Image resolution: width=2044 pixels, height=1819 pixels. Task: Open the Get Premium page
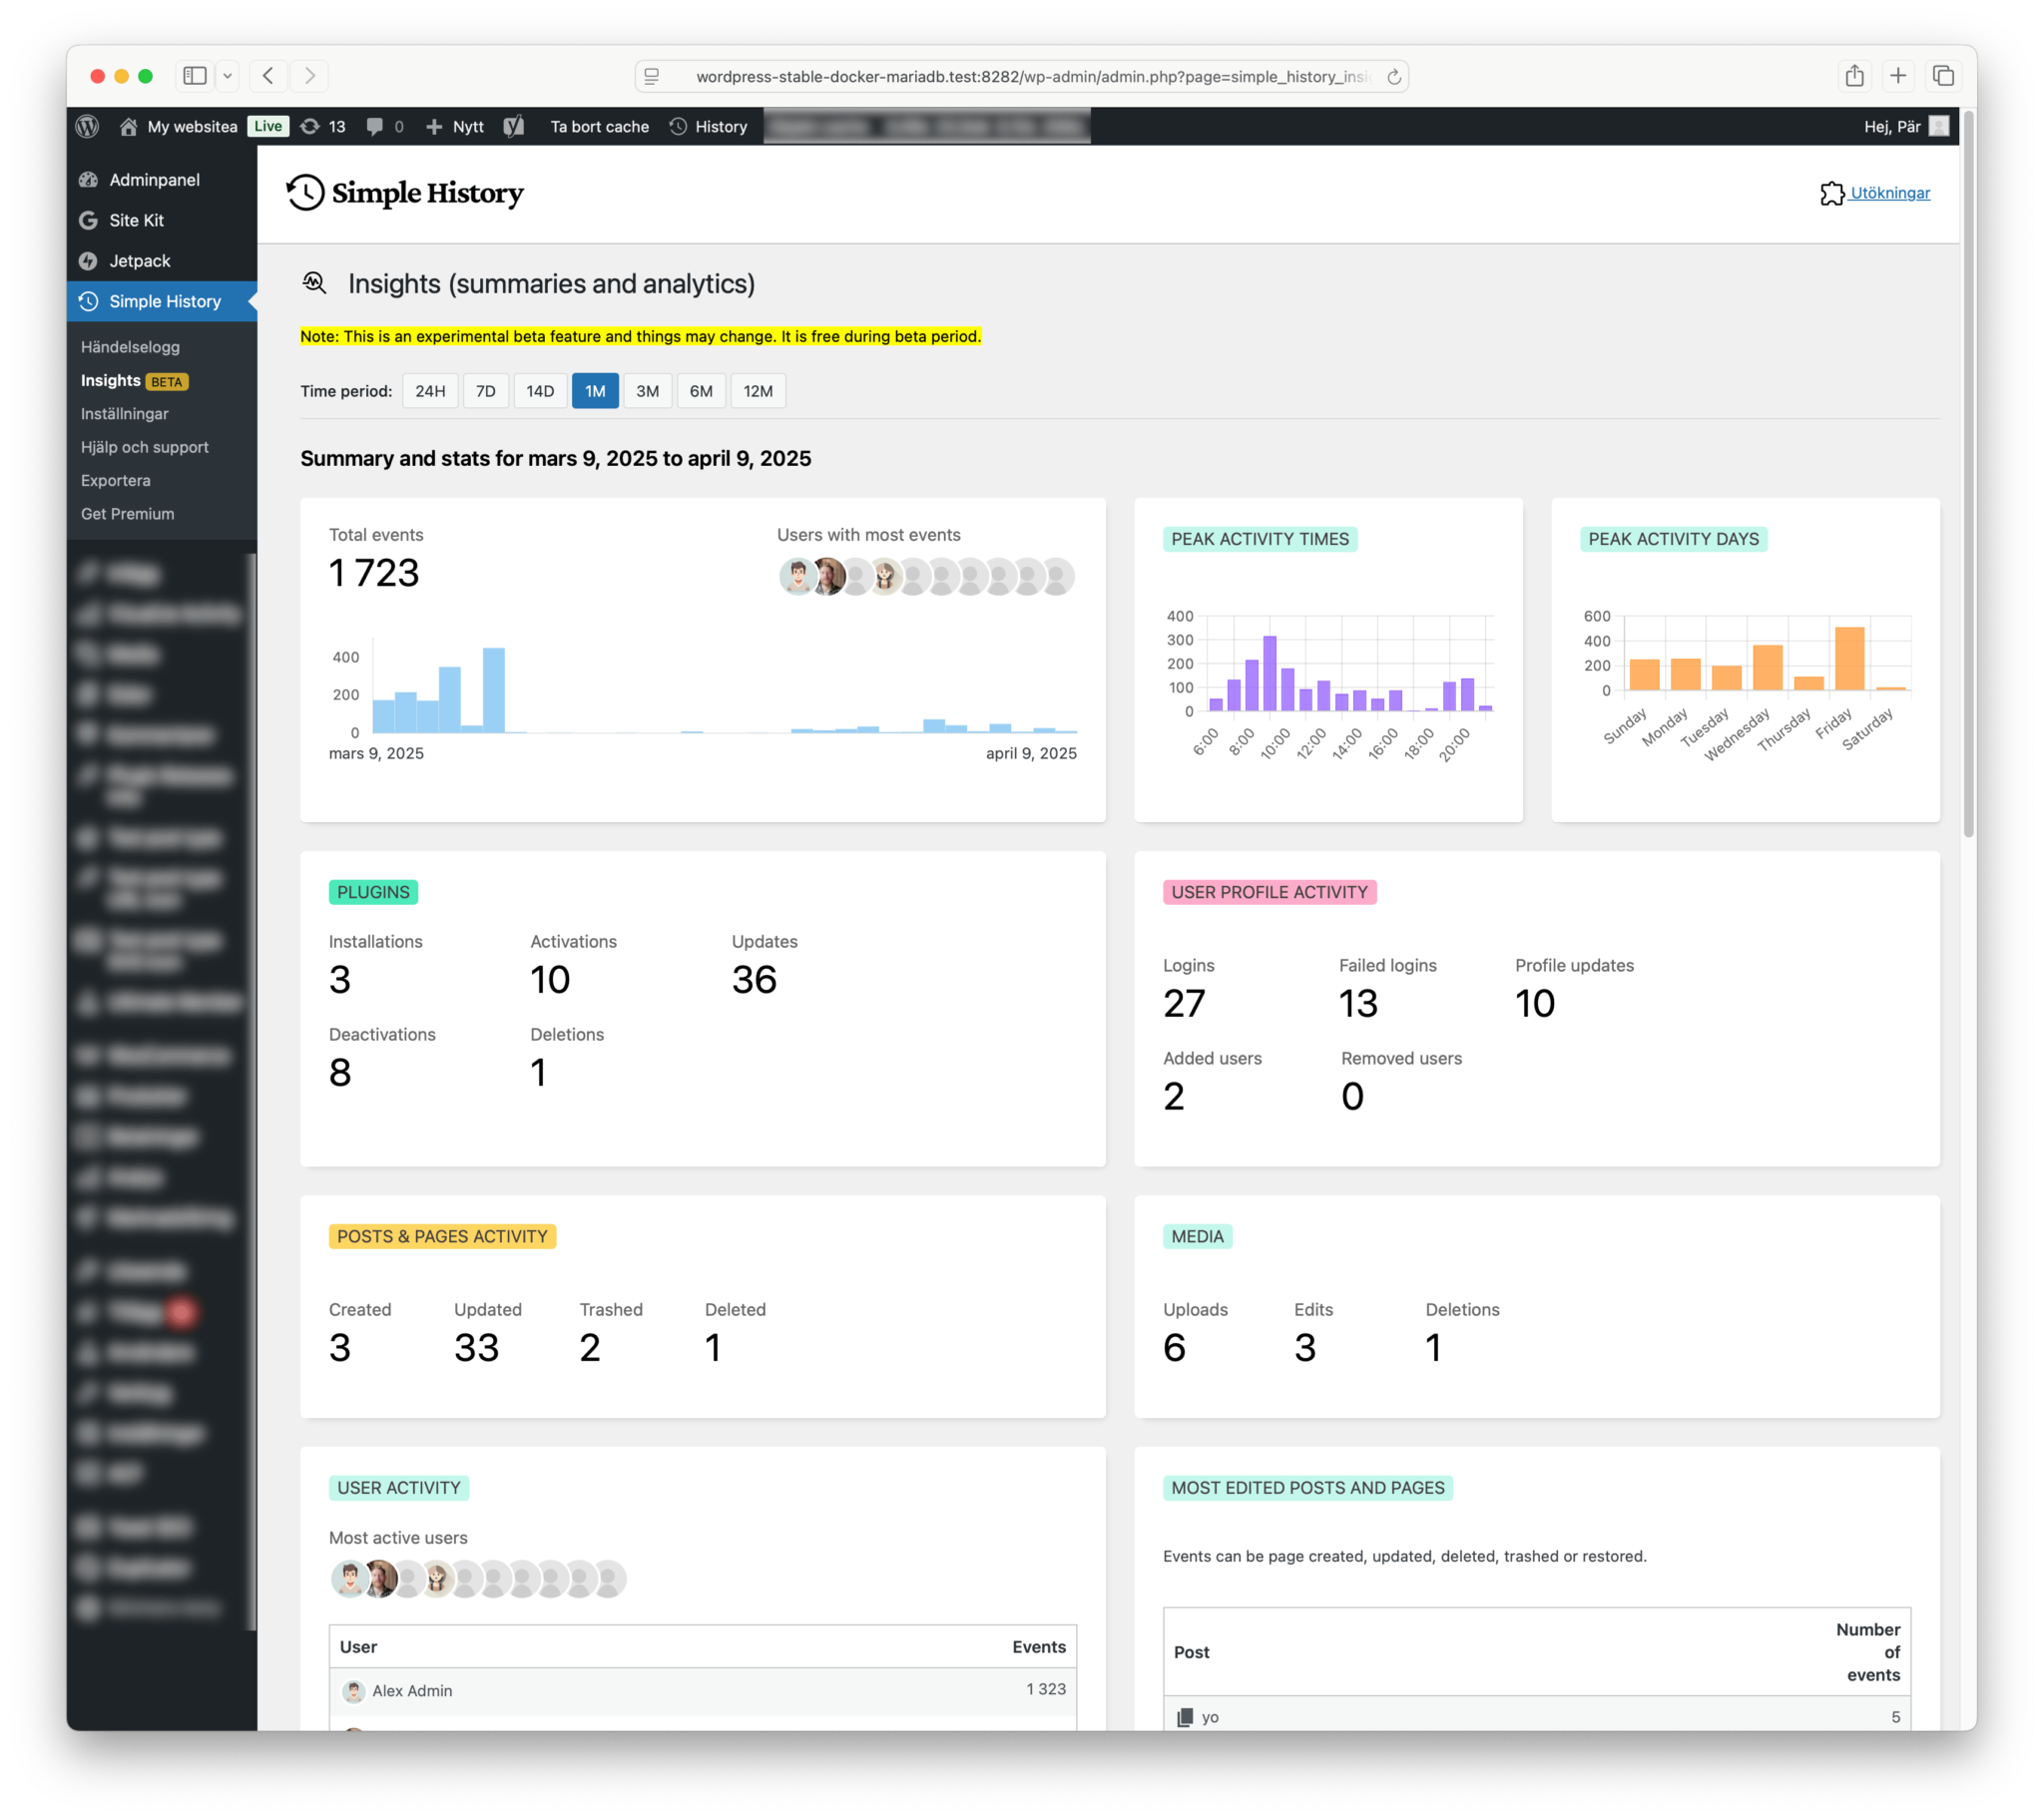pos(127,513)
